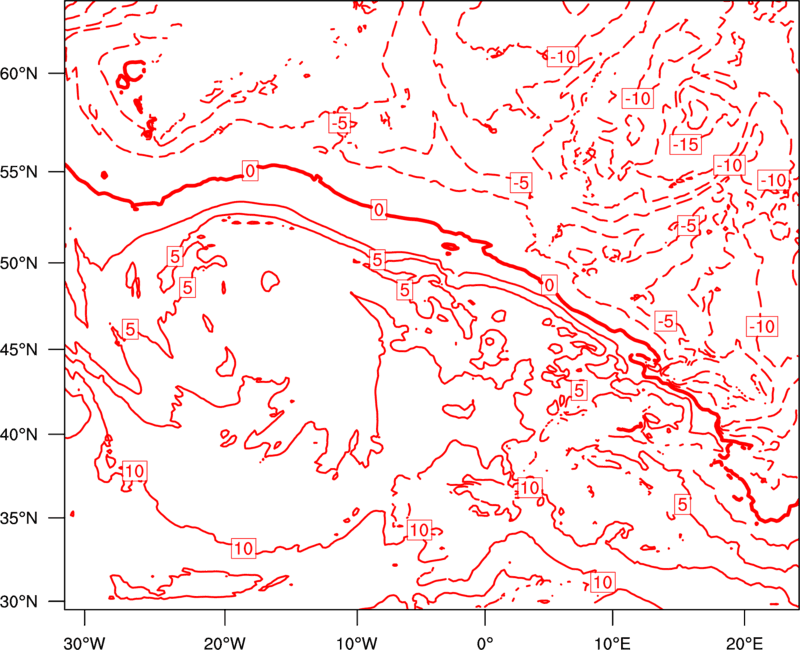Select the 0° longitude tick label
Viewport: 800px width, 650px height.
(485, 643)
